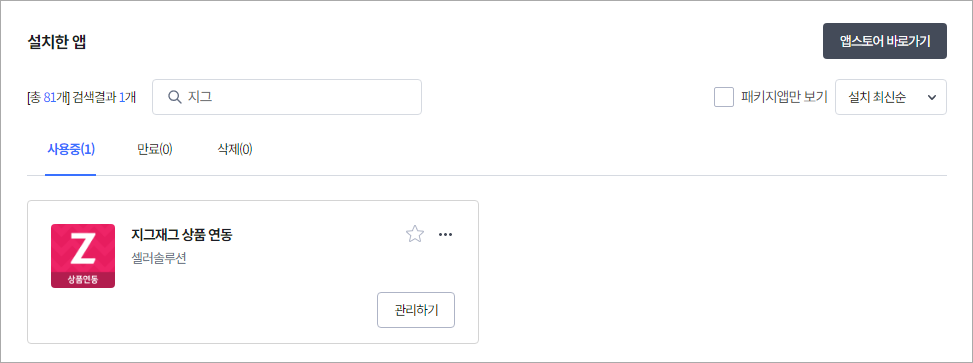
Task: Click the magnifier search icon
Action: (175, 97)
